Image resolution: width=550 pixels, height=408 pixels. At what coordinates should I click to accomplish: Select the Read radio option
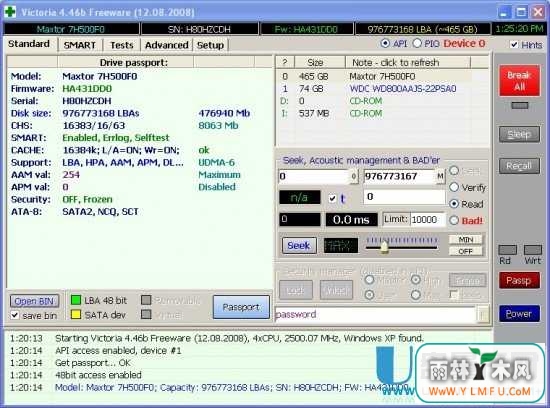pos(454,204)
